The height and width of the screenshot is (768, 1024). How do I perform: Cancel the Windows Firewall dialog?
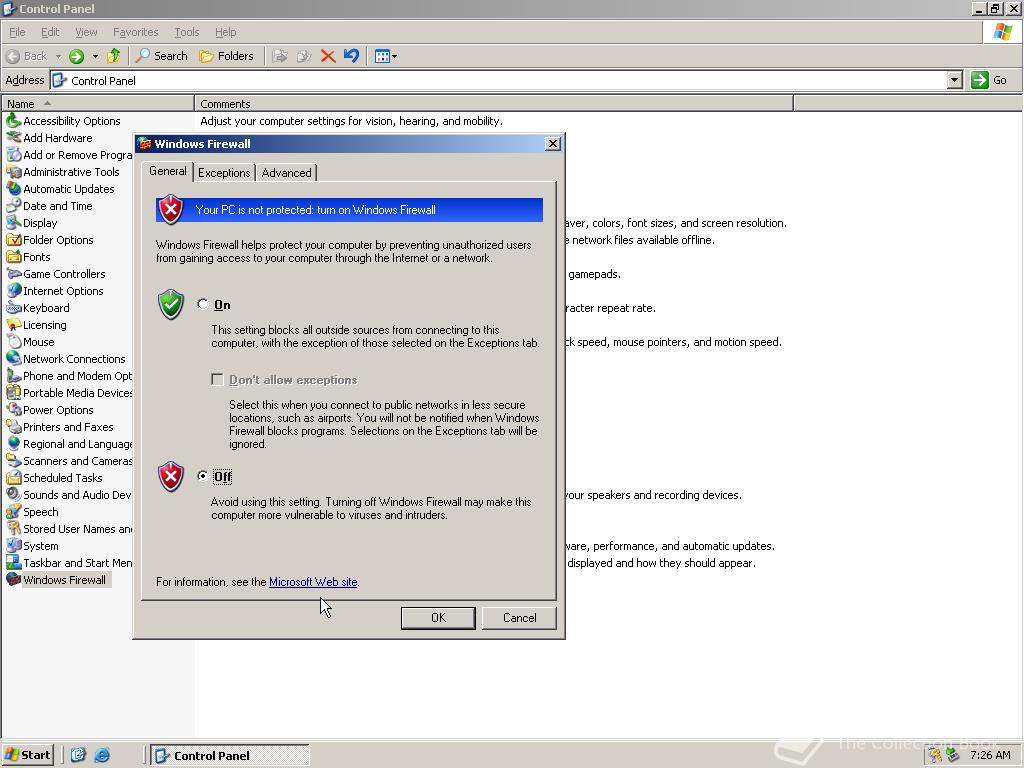pos(519,618)
